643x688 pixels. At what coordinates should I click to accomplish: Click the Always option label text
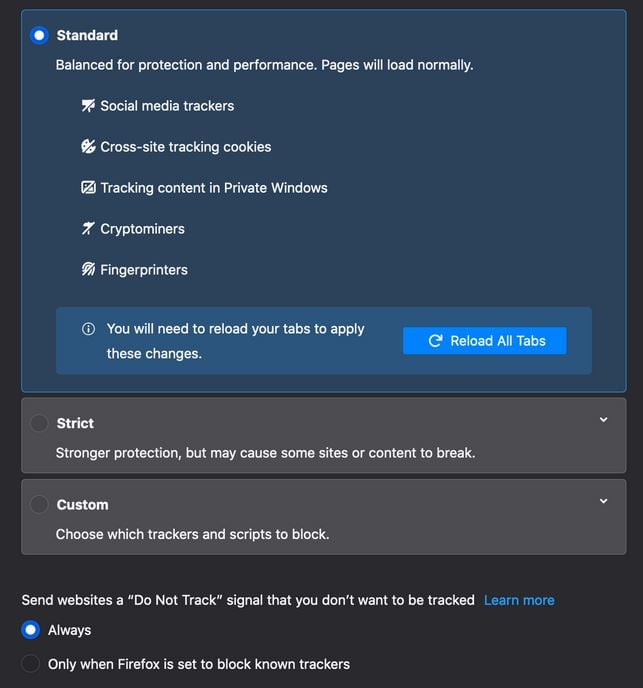(x=69, y=631)
